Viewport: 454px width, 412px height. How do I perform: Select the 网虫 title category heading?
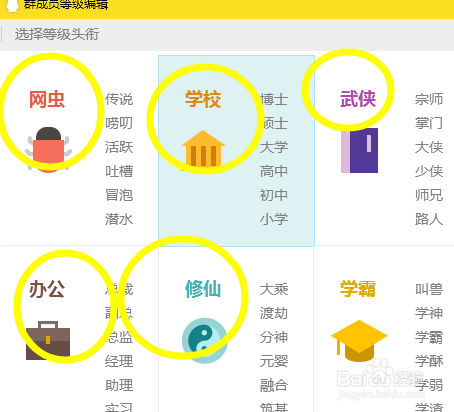tap(47, 99)
